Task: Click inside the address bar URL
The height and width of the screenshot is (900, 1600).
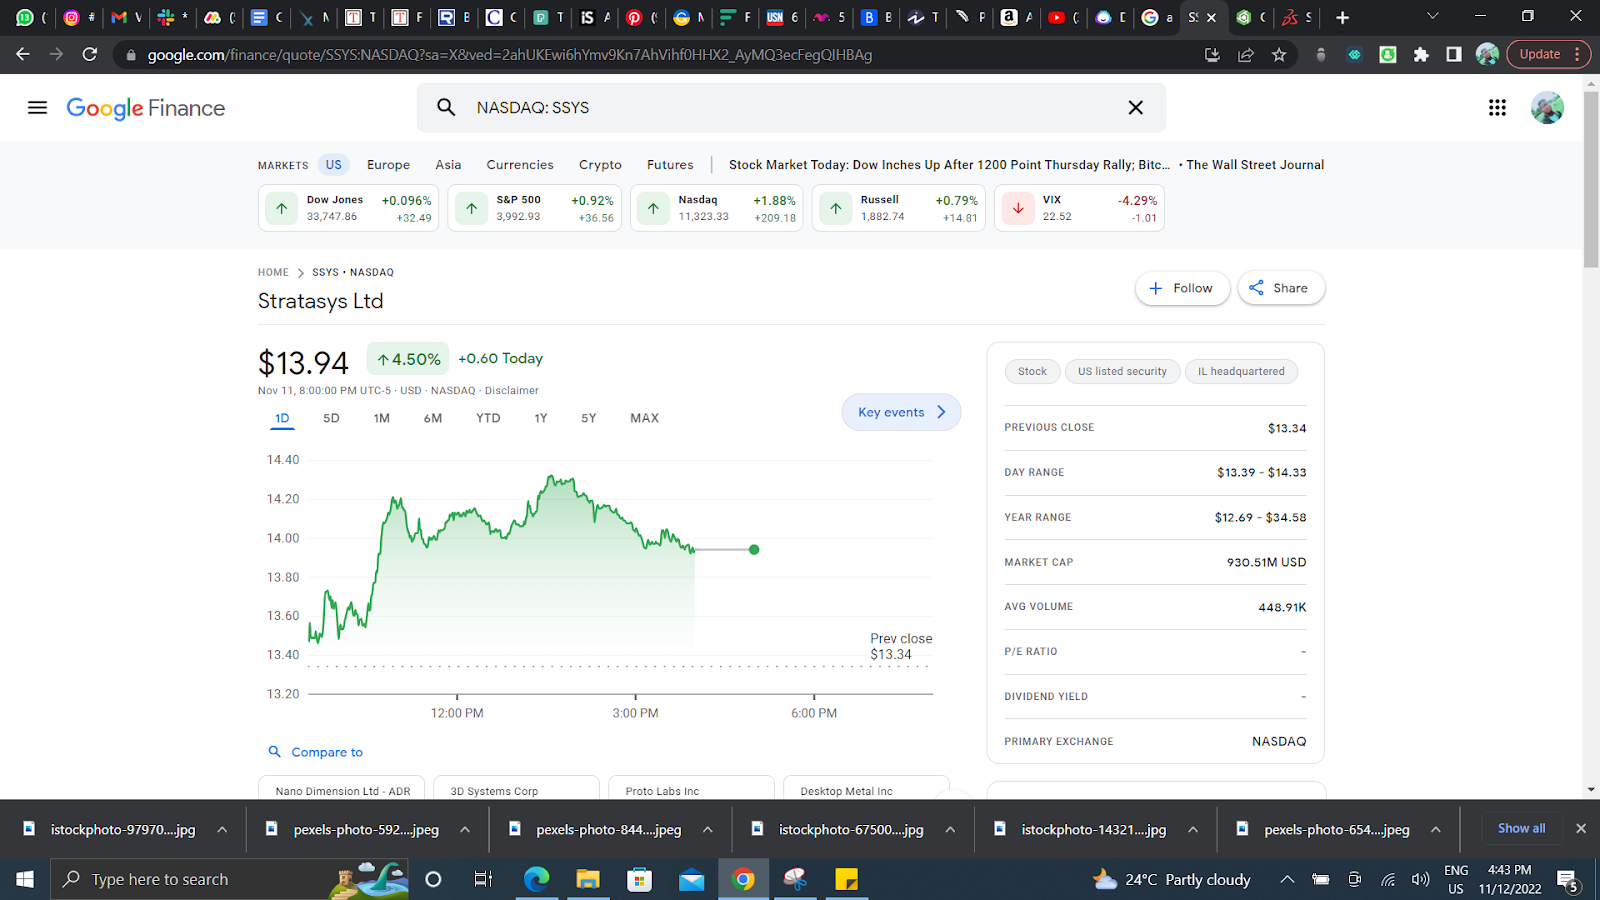Action: 510,55
